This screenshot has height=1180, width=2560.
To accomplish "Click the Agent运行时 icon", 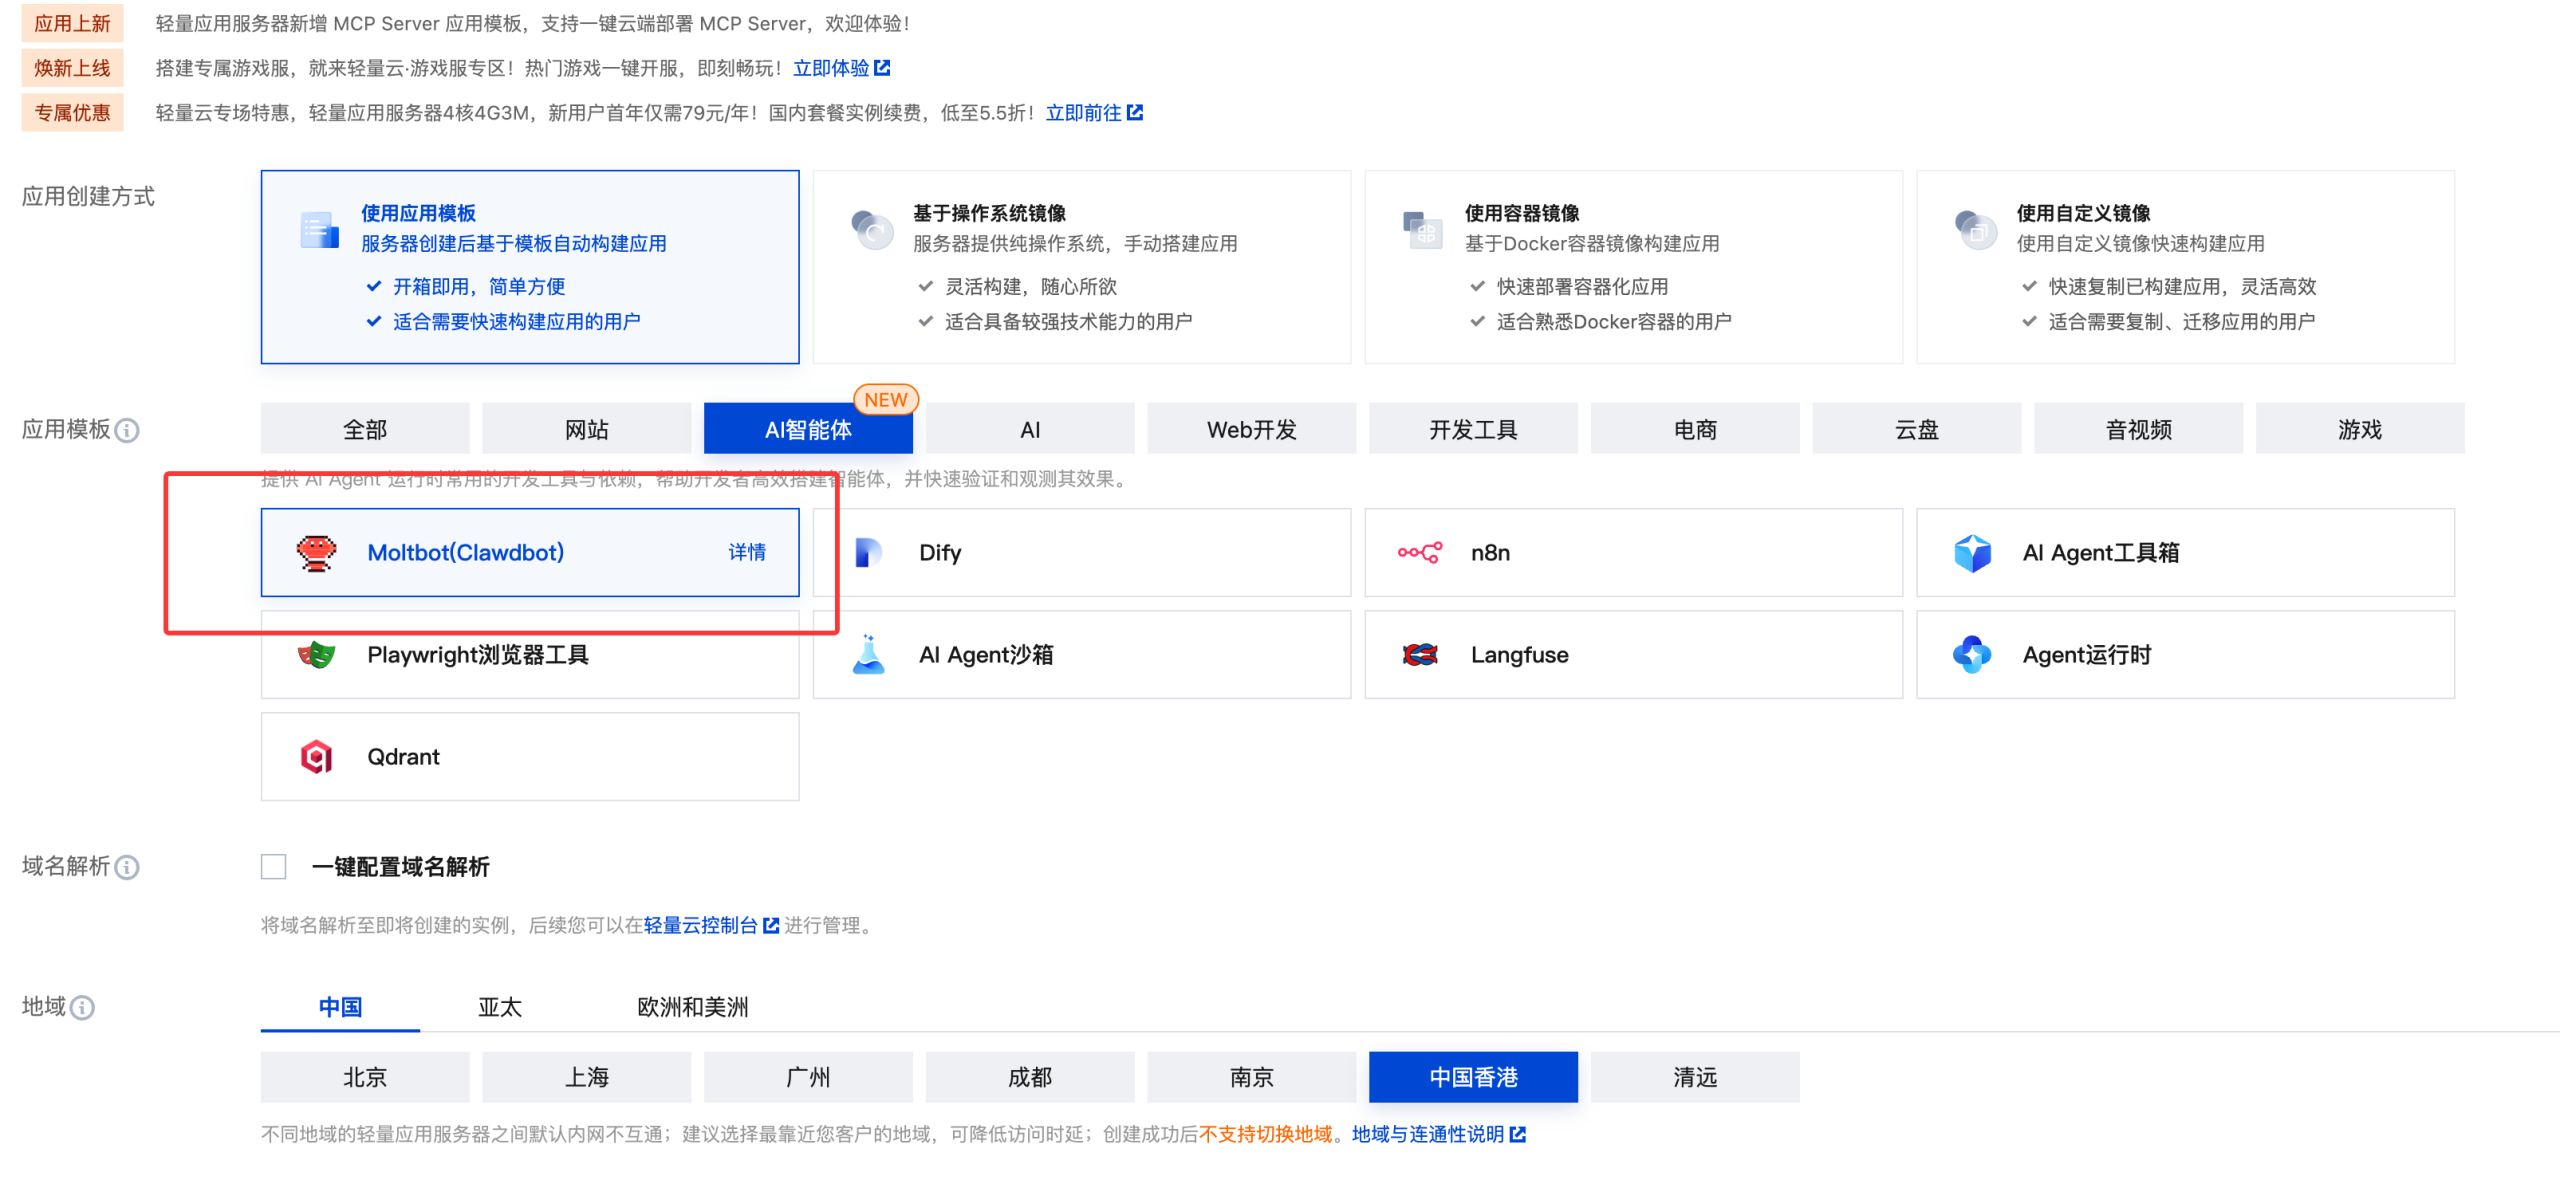I will click(x=1972, y=655).
